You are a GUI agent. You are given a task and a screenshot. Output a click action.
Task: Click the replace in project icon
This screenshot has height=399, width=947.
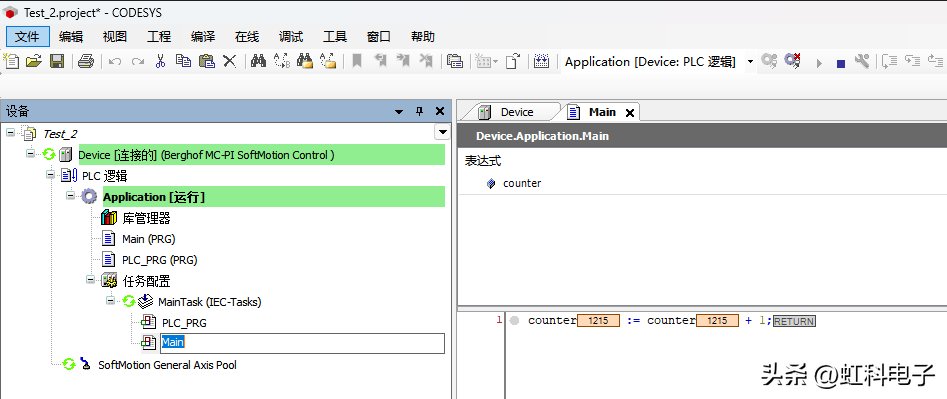click(x=328, y=61)
